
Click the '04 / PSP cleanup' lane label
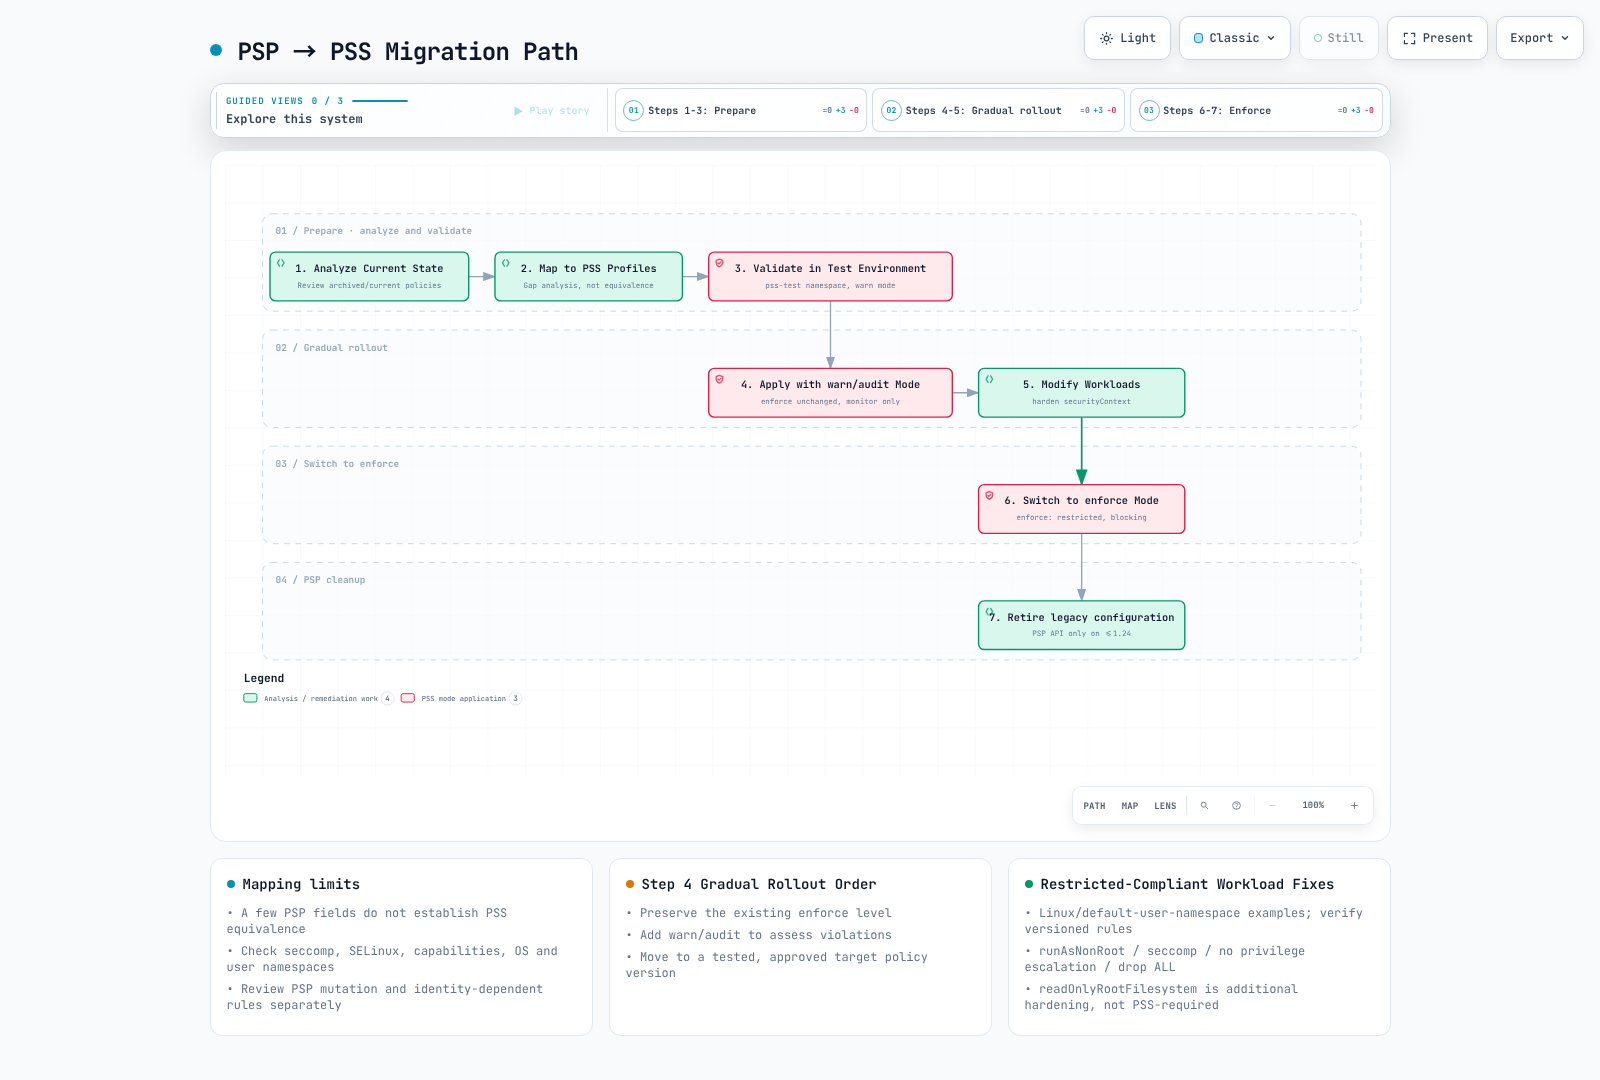tap(320, 580)
